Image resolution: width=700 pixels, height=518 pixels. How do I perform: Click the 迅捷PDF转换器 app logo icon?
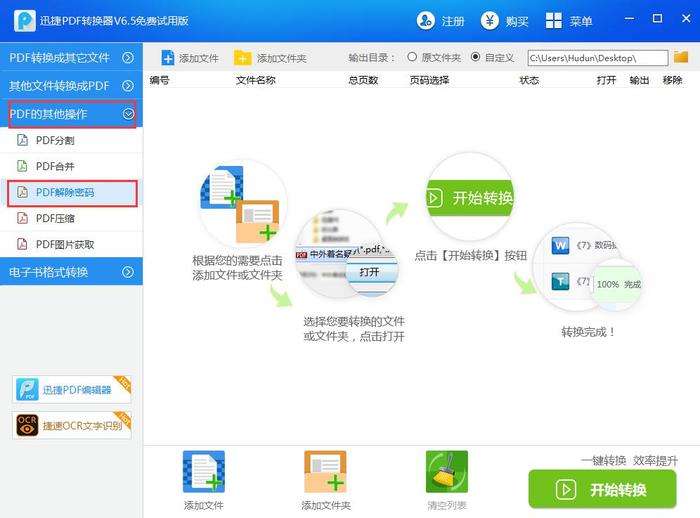(x=25, y=21)
